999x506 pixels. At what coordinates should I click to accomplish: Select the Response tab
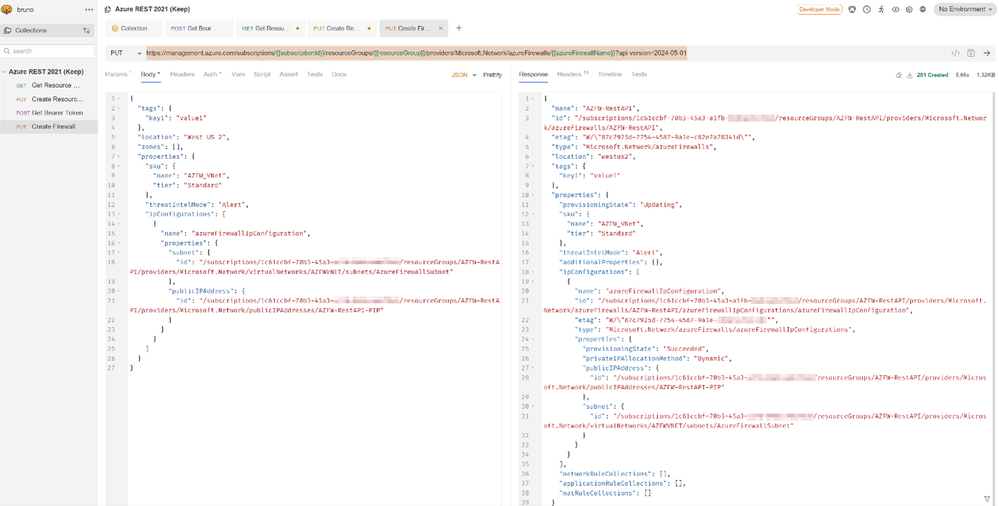[533, 75]
